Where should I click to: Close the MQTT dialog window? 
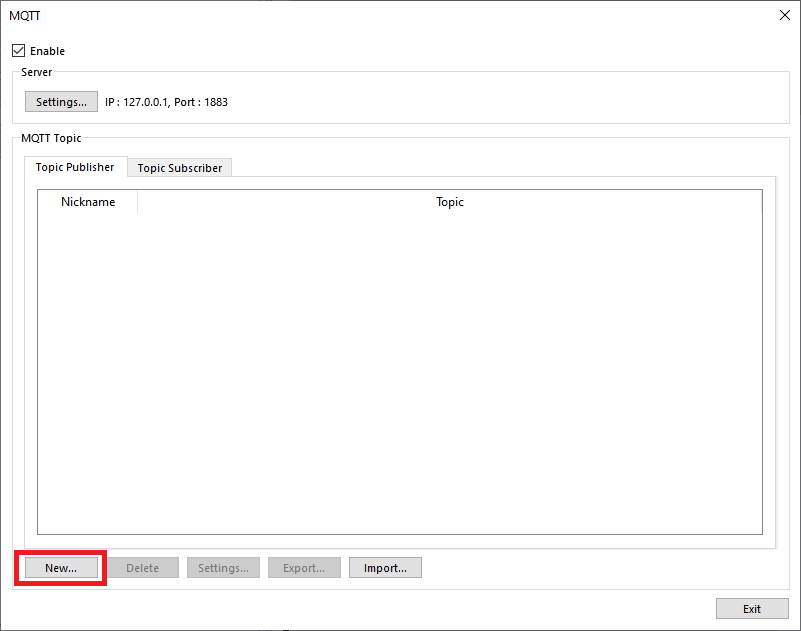coord(785,15)
